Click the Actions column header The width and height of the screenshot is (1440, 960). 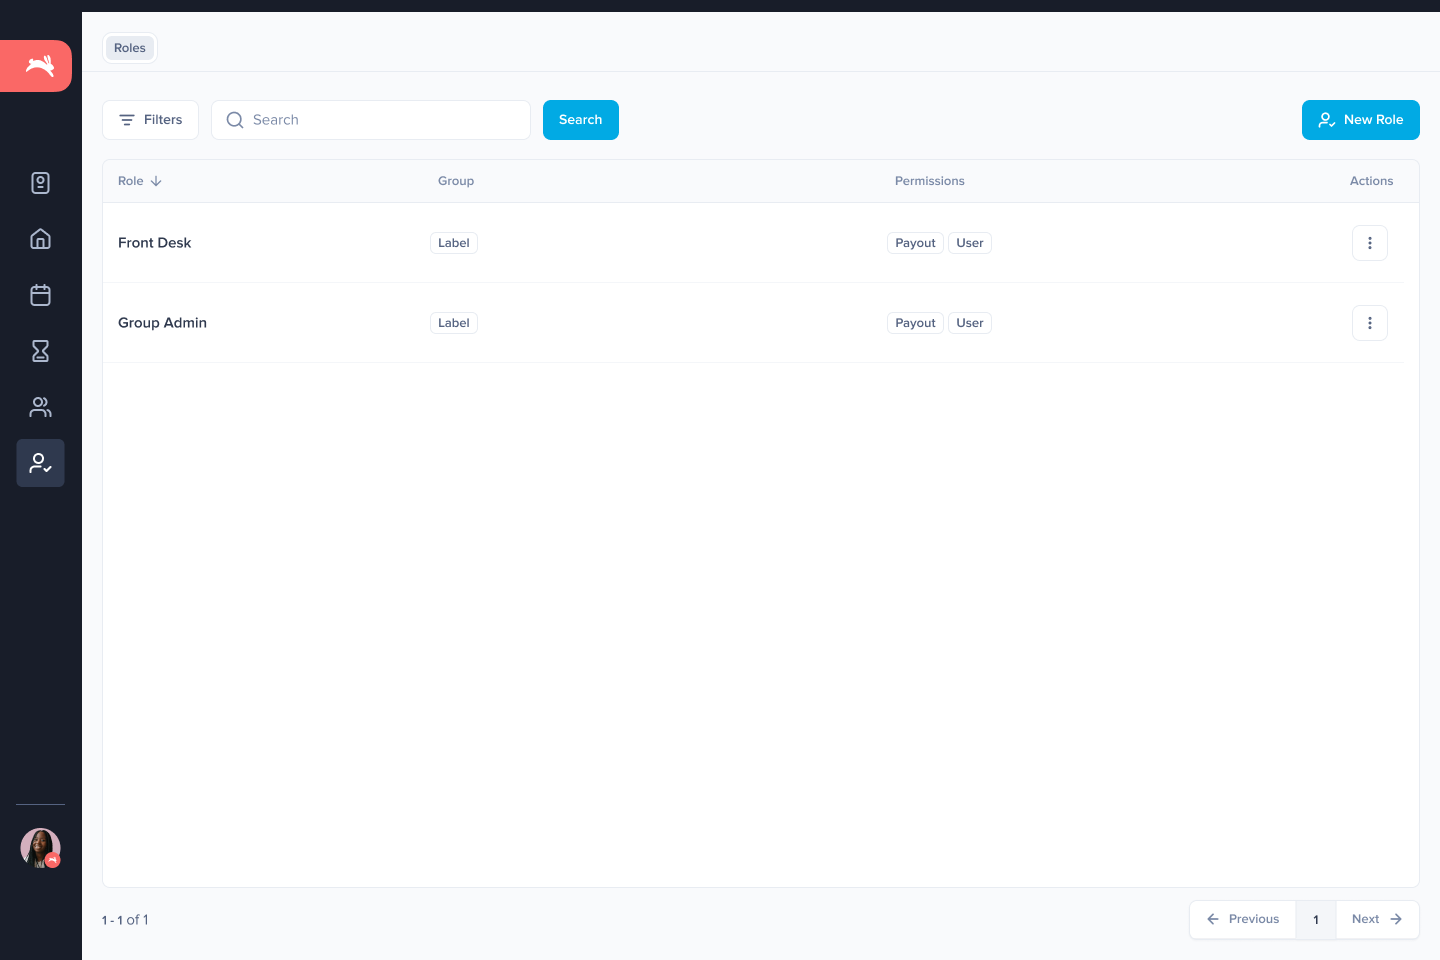(1371, 181)
